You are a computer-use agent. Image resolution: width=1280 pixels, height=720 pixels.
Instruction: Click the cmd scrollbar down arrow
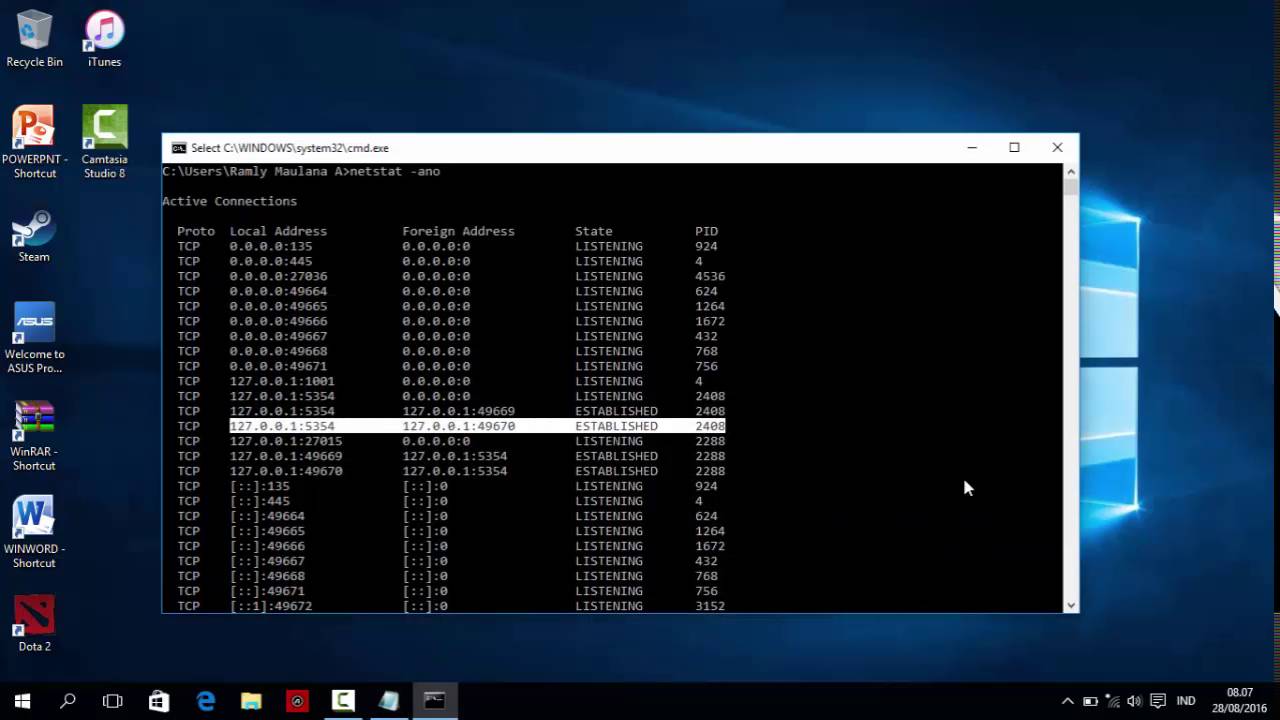(1071, 605)
